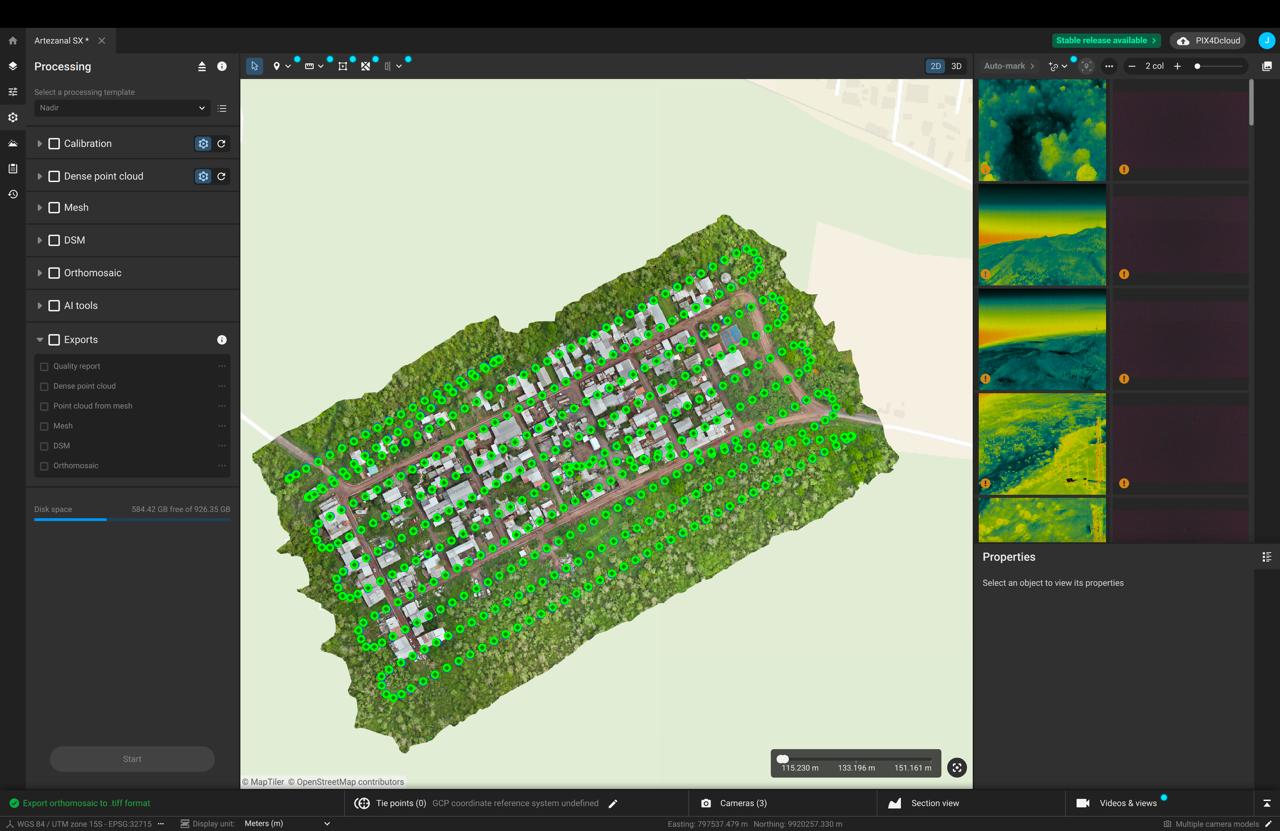Show info about Exports
1280x831 pixels.
point(222,340)
